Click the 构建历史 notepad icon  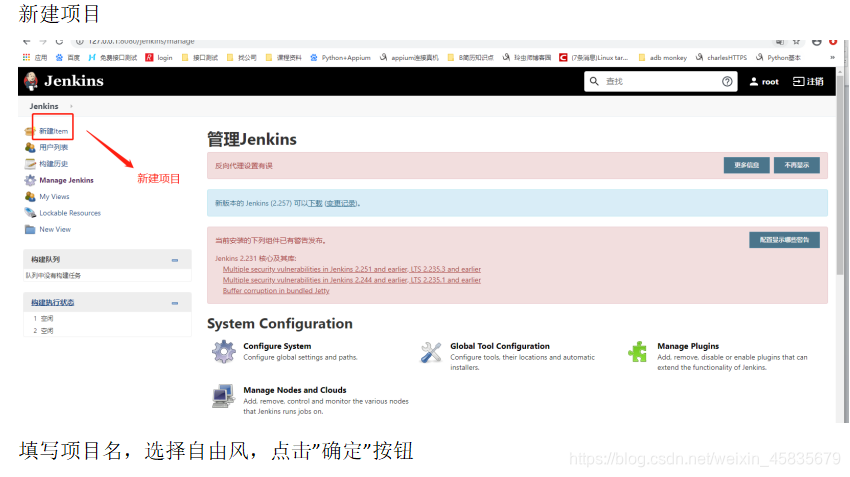[x=30, y=164]
